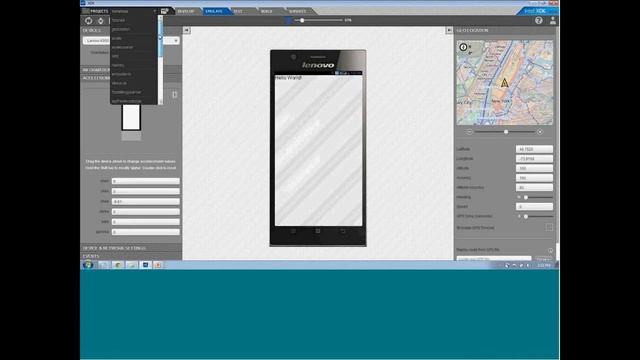Open the project name dropdown
640x360 pixels.
[134, 11]
